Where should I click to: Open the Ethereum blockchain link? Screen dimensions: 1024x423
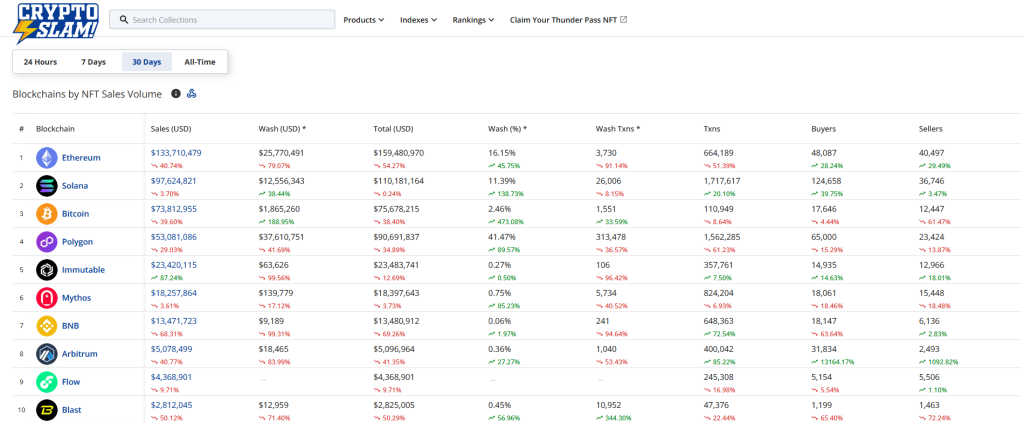[x=81, y=158]
